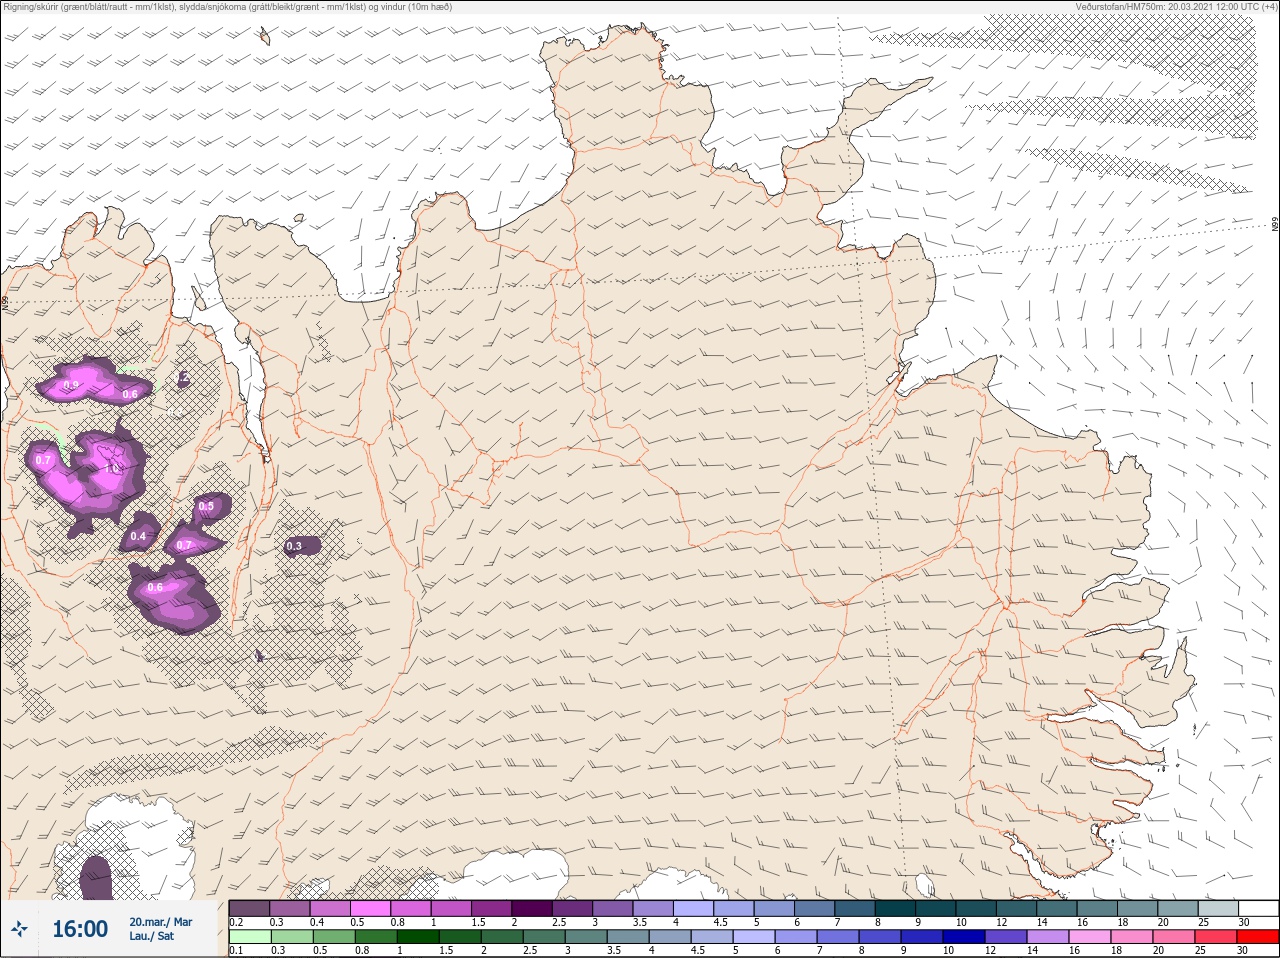Image resolution: width=1280 pixels, height=958 pixels.
Task: Pick the bright pink 0.5 swatch in upper legend row
Action: [370, 908]
